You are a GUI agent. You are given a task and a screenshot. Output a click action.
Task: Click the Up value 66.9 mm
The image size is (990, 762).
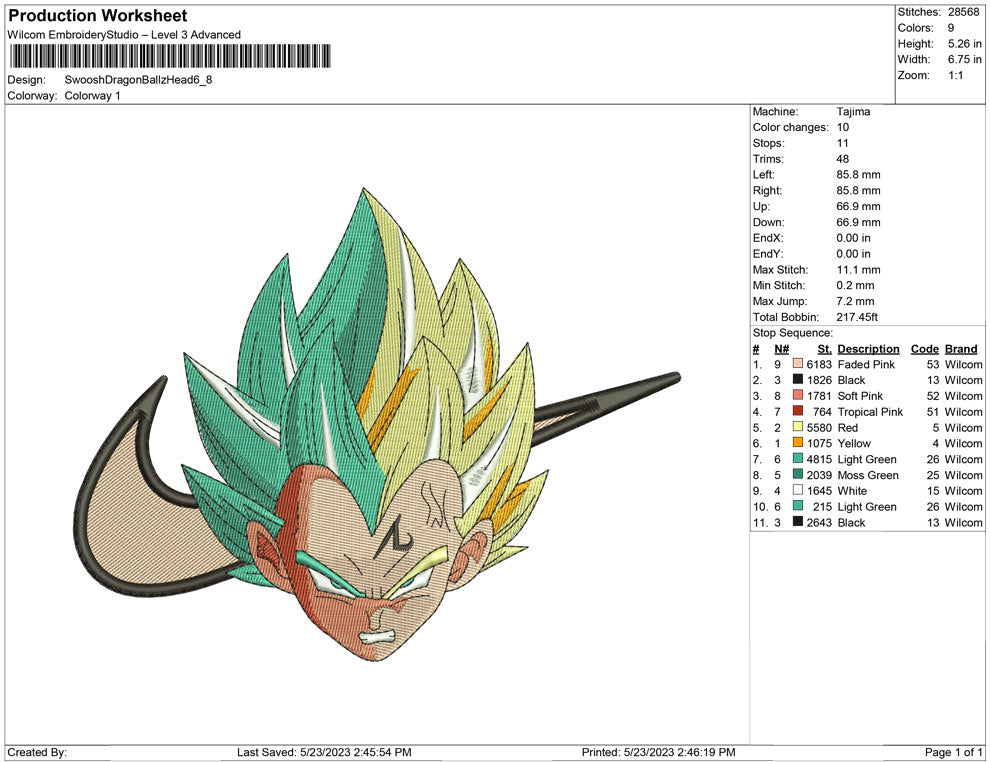pos(858,206)
